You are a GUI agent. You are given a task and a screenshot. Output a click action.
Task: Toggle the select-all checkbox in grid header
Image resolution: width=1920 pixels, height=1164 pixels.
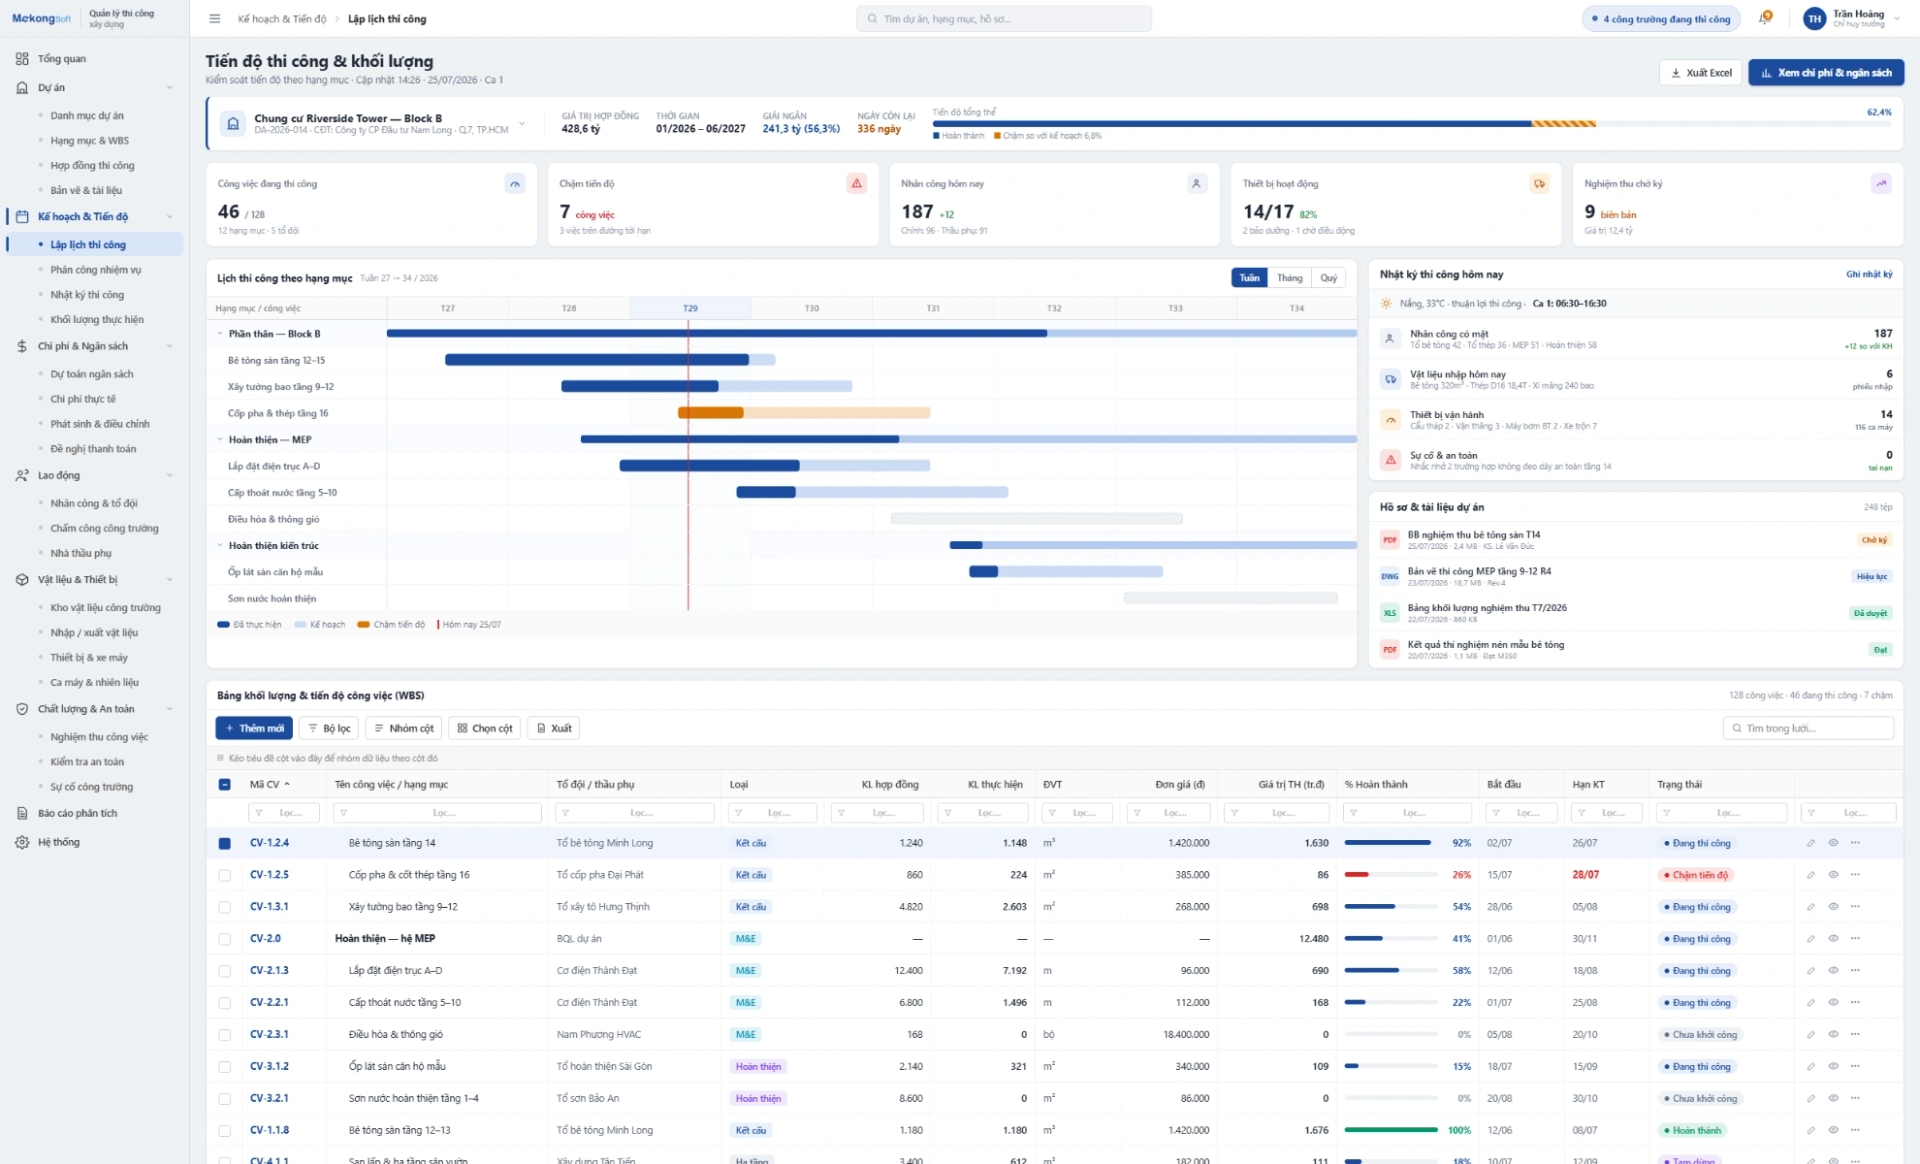224,785
